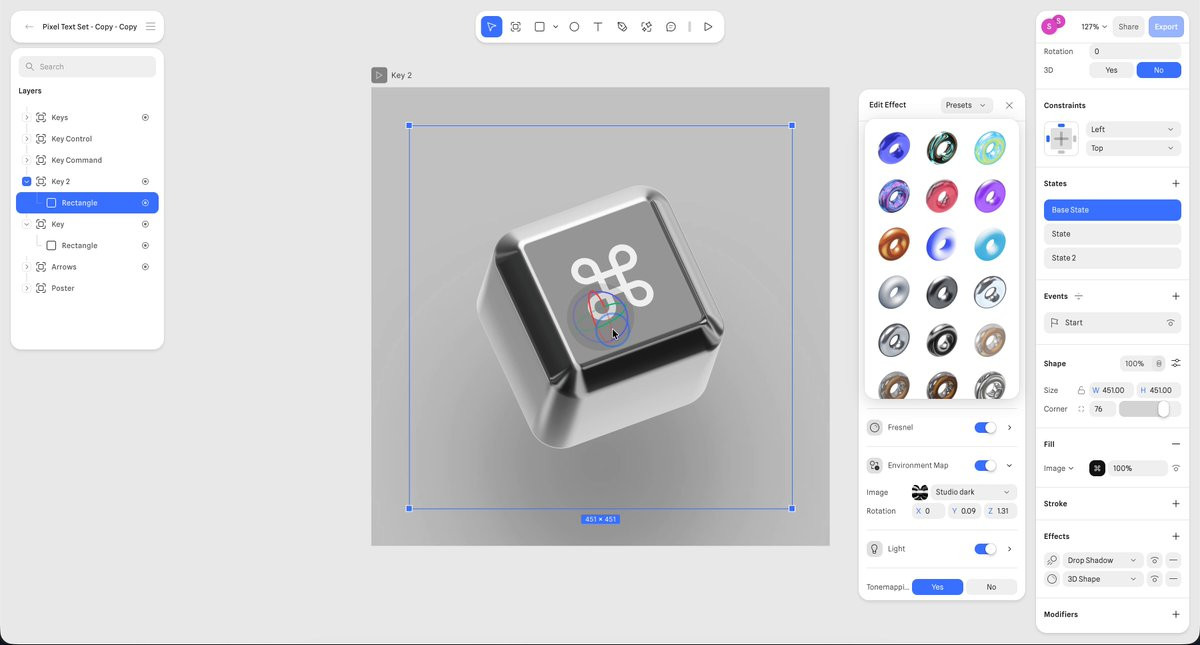The height and width of the screenshot is (645, 1200).
Task: Add a modifier with plus icon
Action: [x=1176, y=614]
